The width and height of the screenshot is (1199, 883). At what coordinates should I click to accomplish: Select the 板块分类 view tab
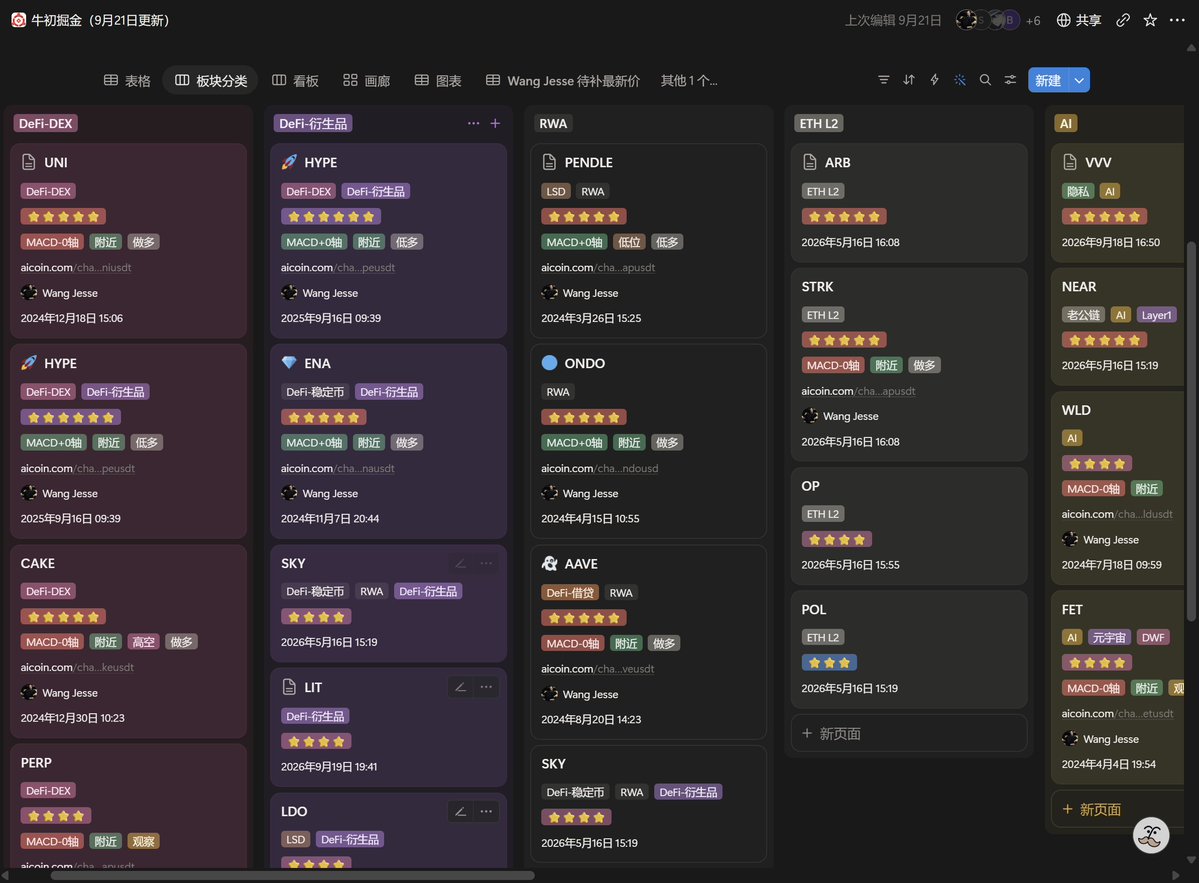tap(210, 80)
